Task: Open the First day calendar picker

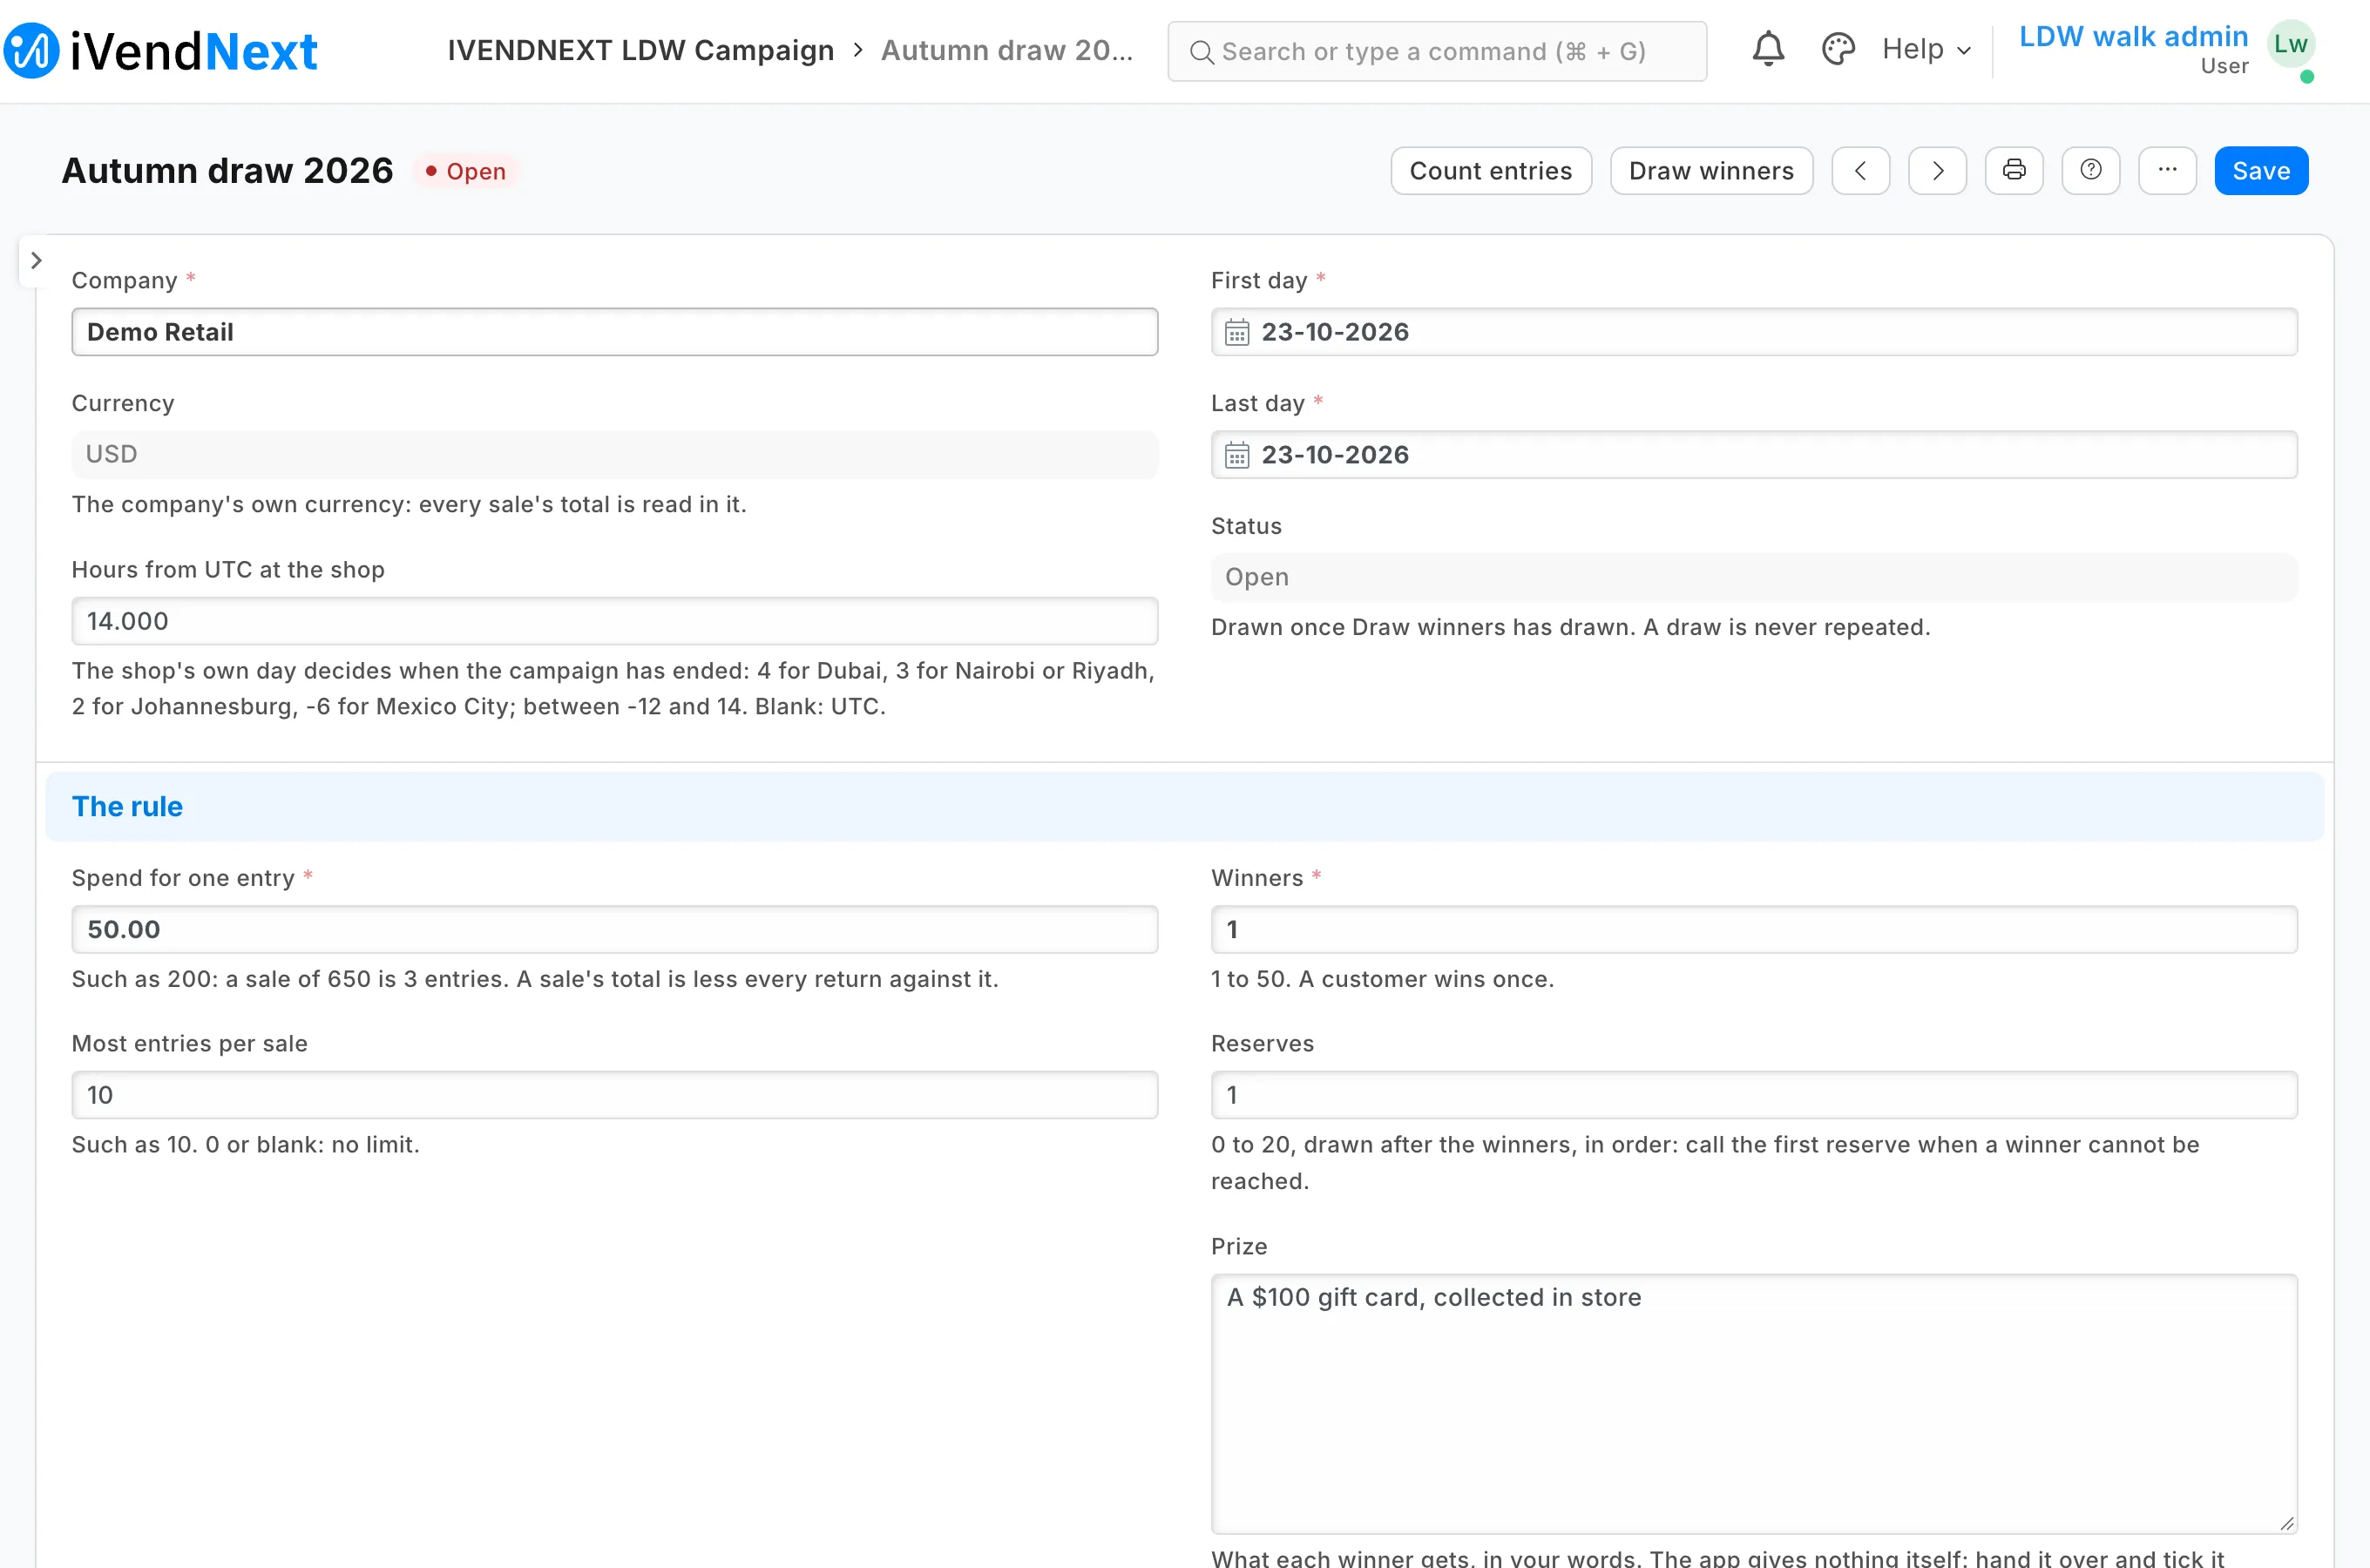Action: tap(1237, 332)
